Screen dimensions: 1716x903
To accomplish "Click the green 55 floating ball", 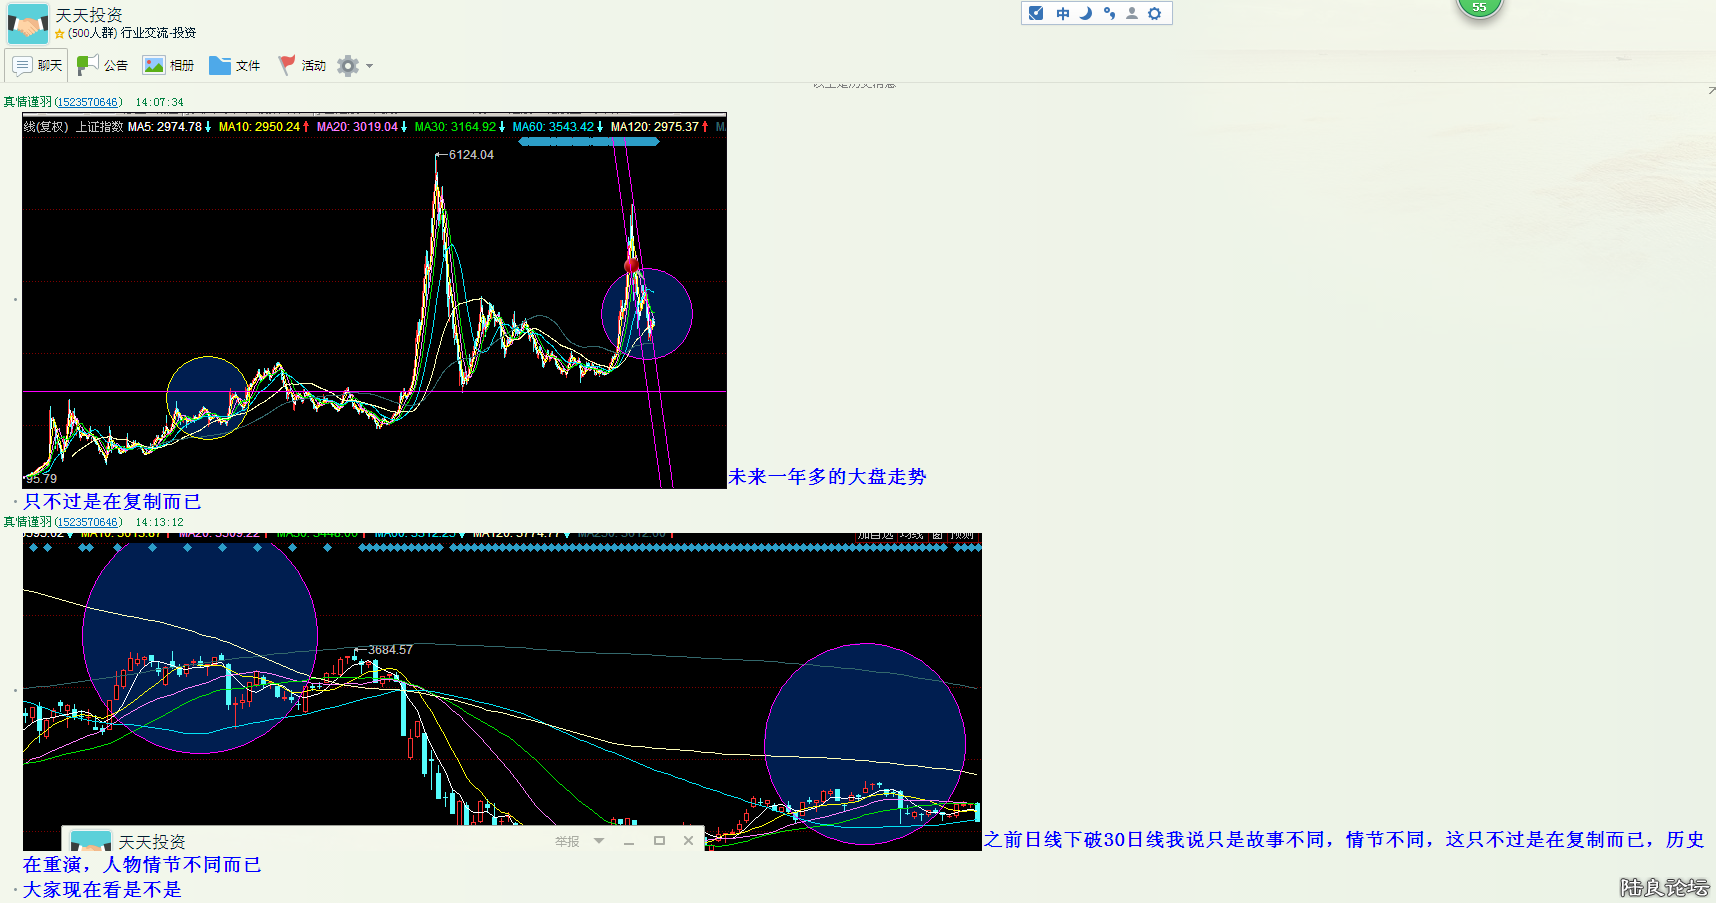I will click(x=1479, y=7).
